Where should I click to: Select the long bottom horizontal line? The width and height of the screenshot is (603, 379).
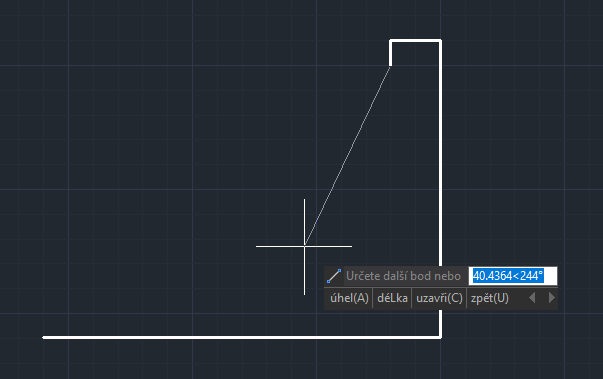pos(242,337)
